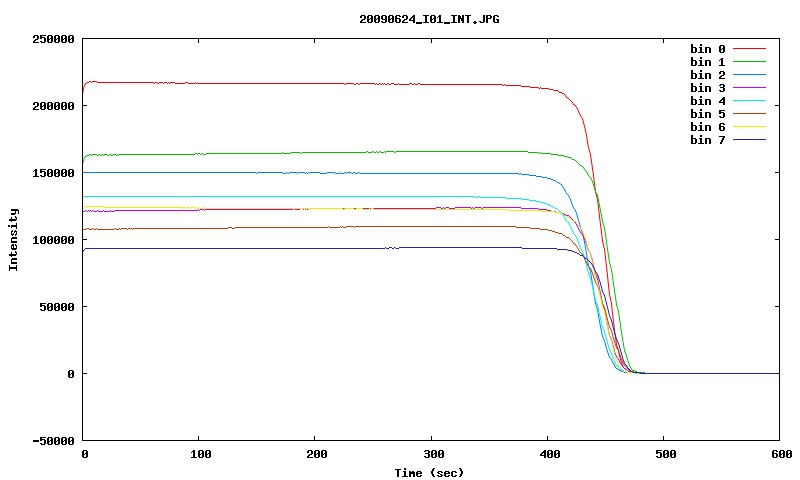
Task: Click the 200 x-axis tick label
Action: [317, 454]
